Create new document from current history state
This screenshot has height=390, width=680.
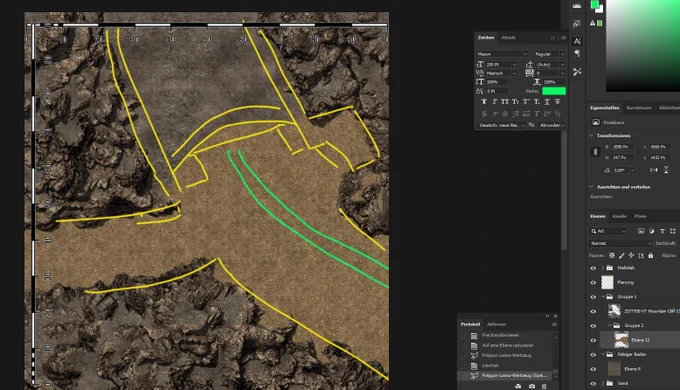518,386
